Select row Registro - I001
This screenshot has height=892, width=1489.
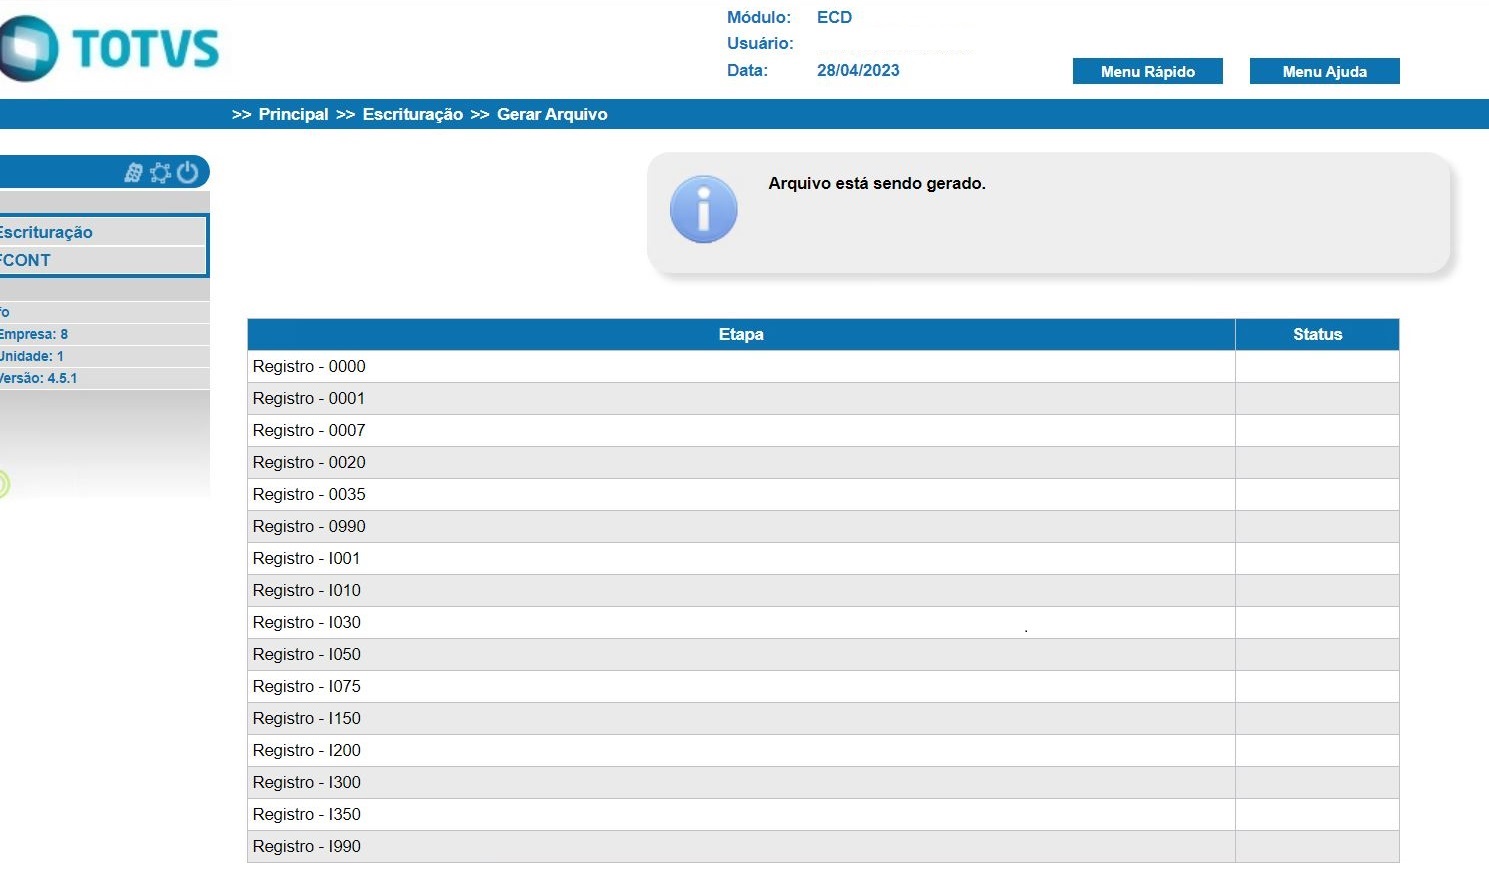[823, 558]
